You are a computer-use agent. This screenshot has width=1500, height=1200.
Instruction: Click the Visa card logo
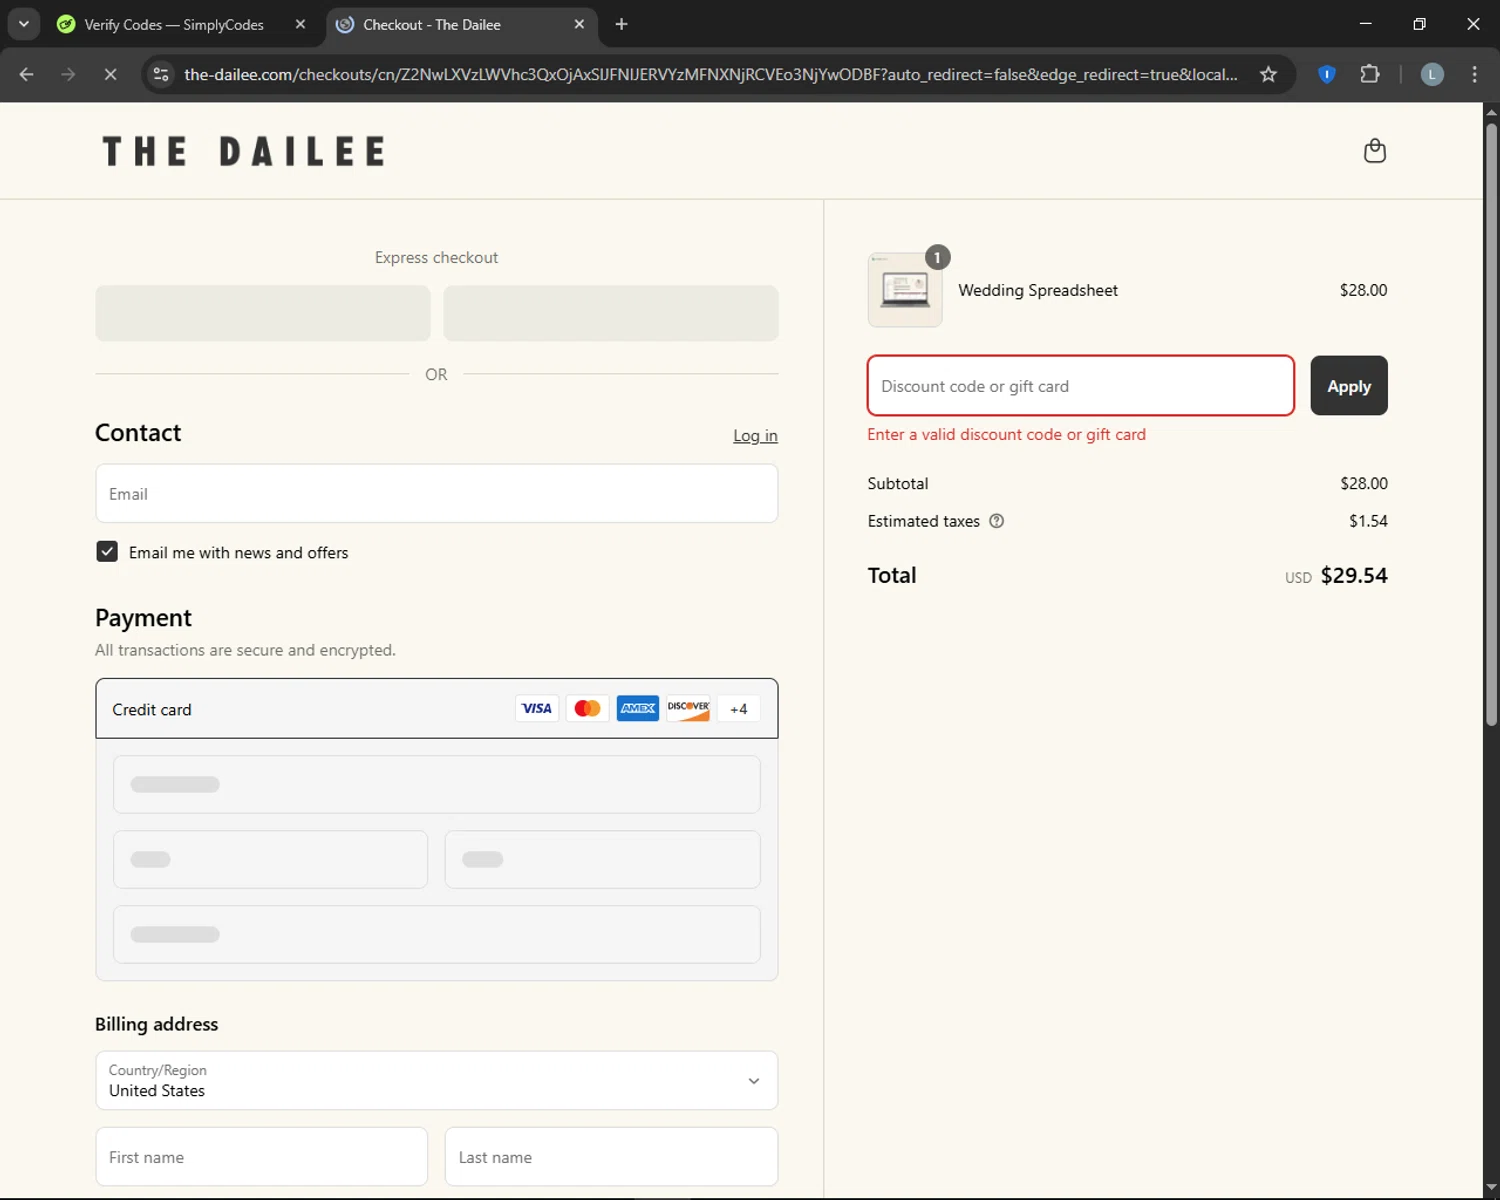pos(537,708)
